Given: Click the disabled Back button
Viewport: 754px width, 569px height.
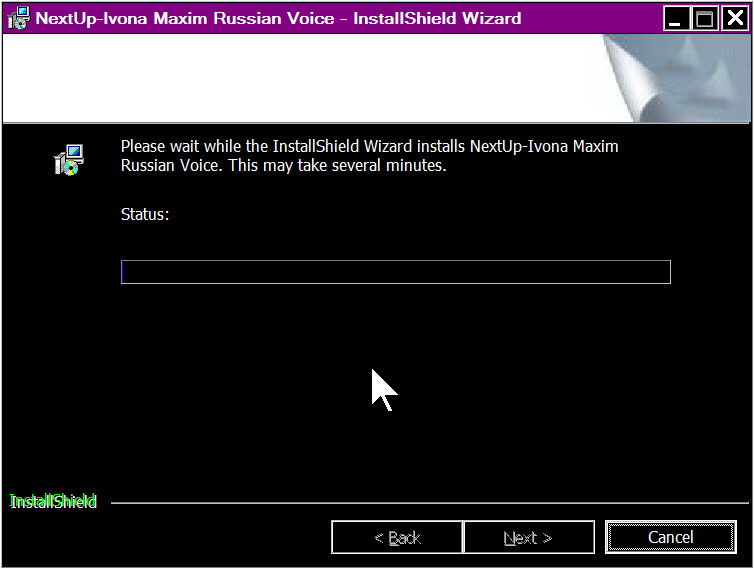Looking at the screenshot, I should click(397, 537).
